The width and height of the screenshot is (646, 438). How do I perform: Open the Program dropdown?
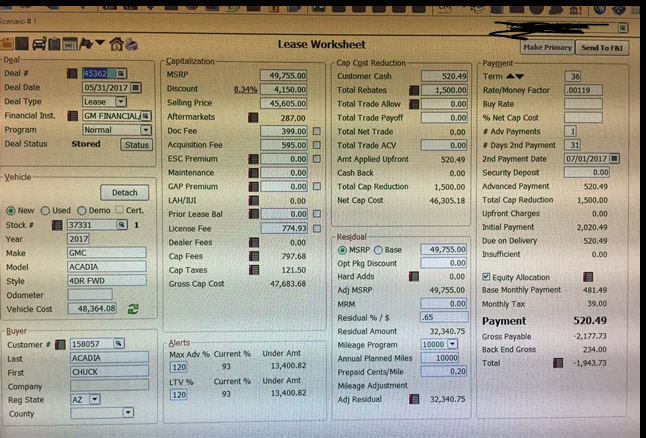tap(146, 130)
